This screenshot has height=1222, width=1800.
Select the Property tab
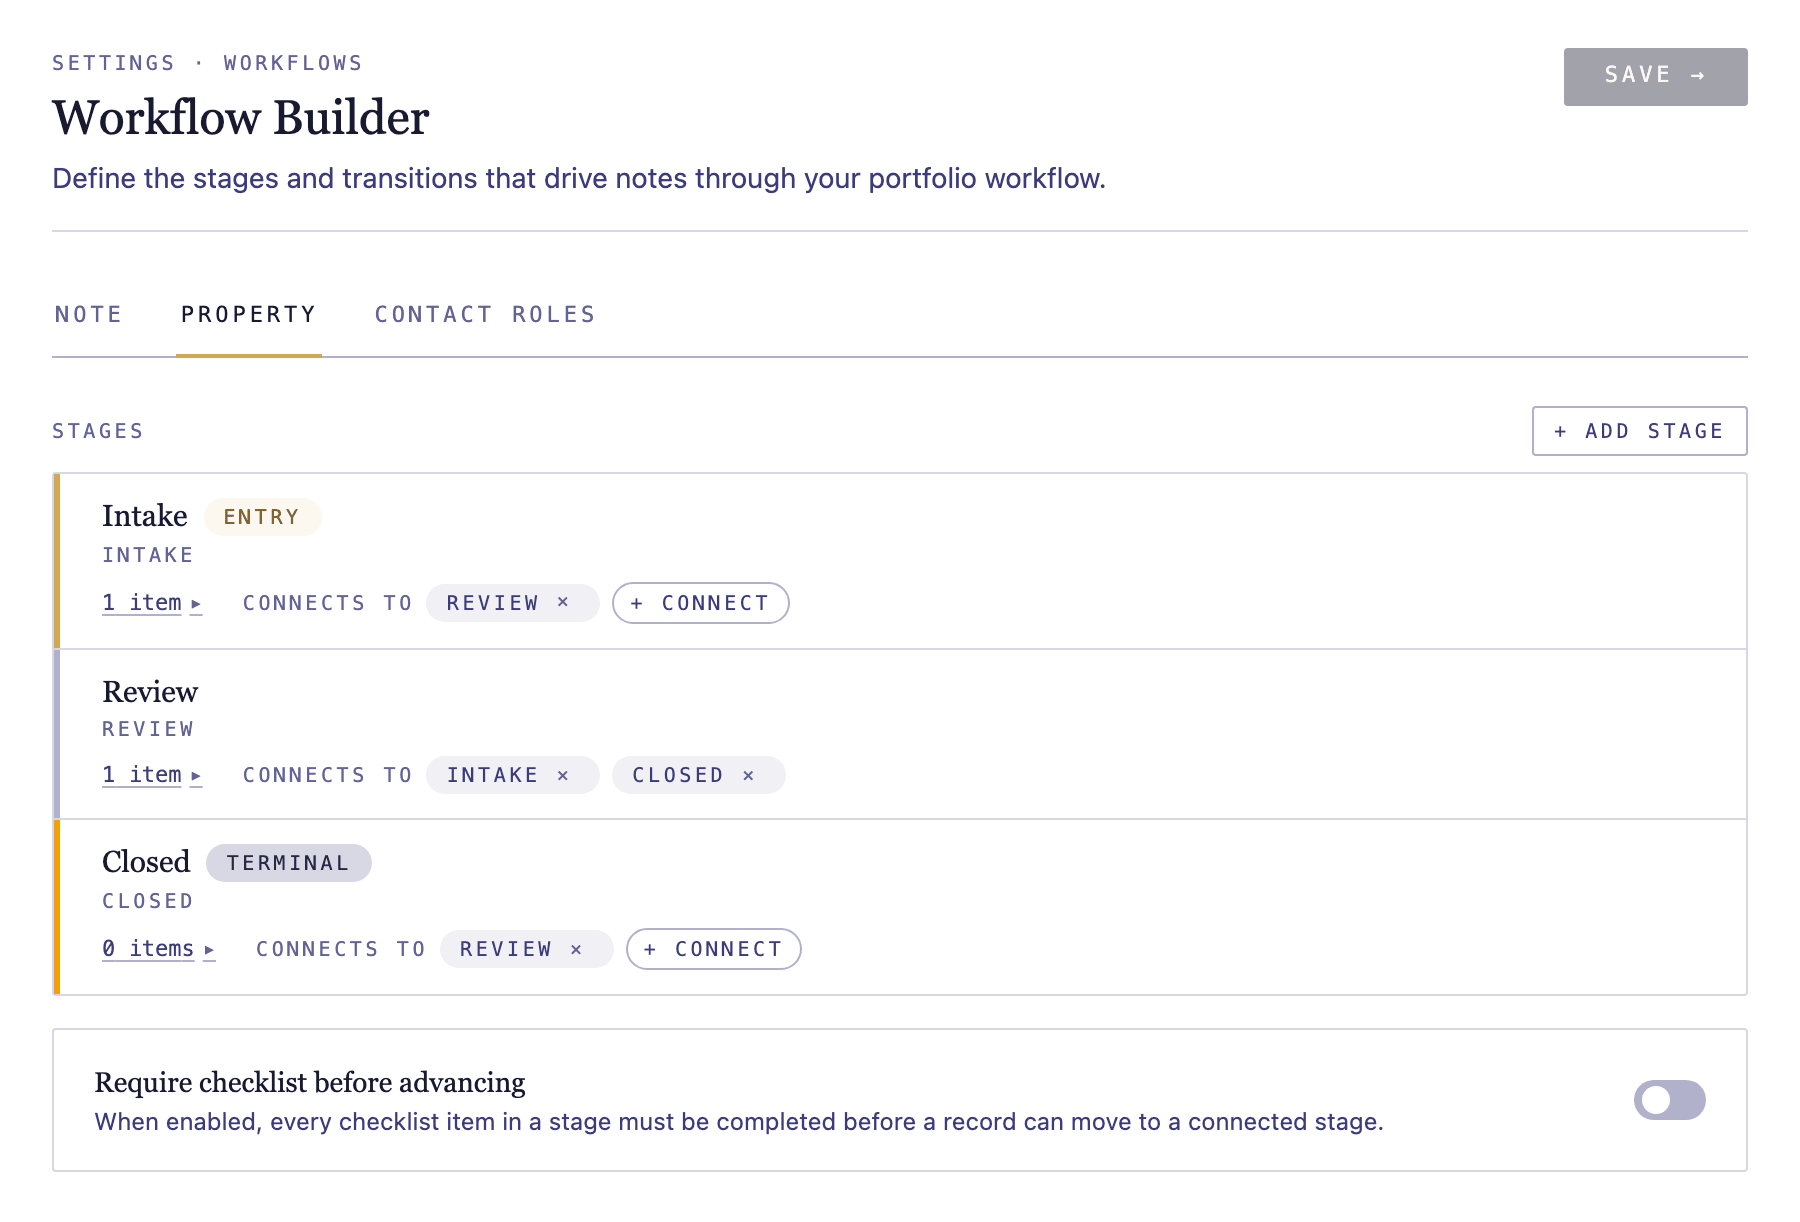(x=248, y=315)
